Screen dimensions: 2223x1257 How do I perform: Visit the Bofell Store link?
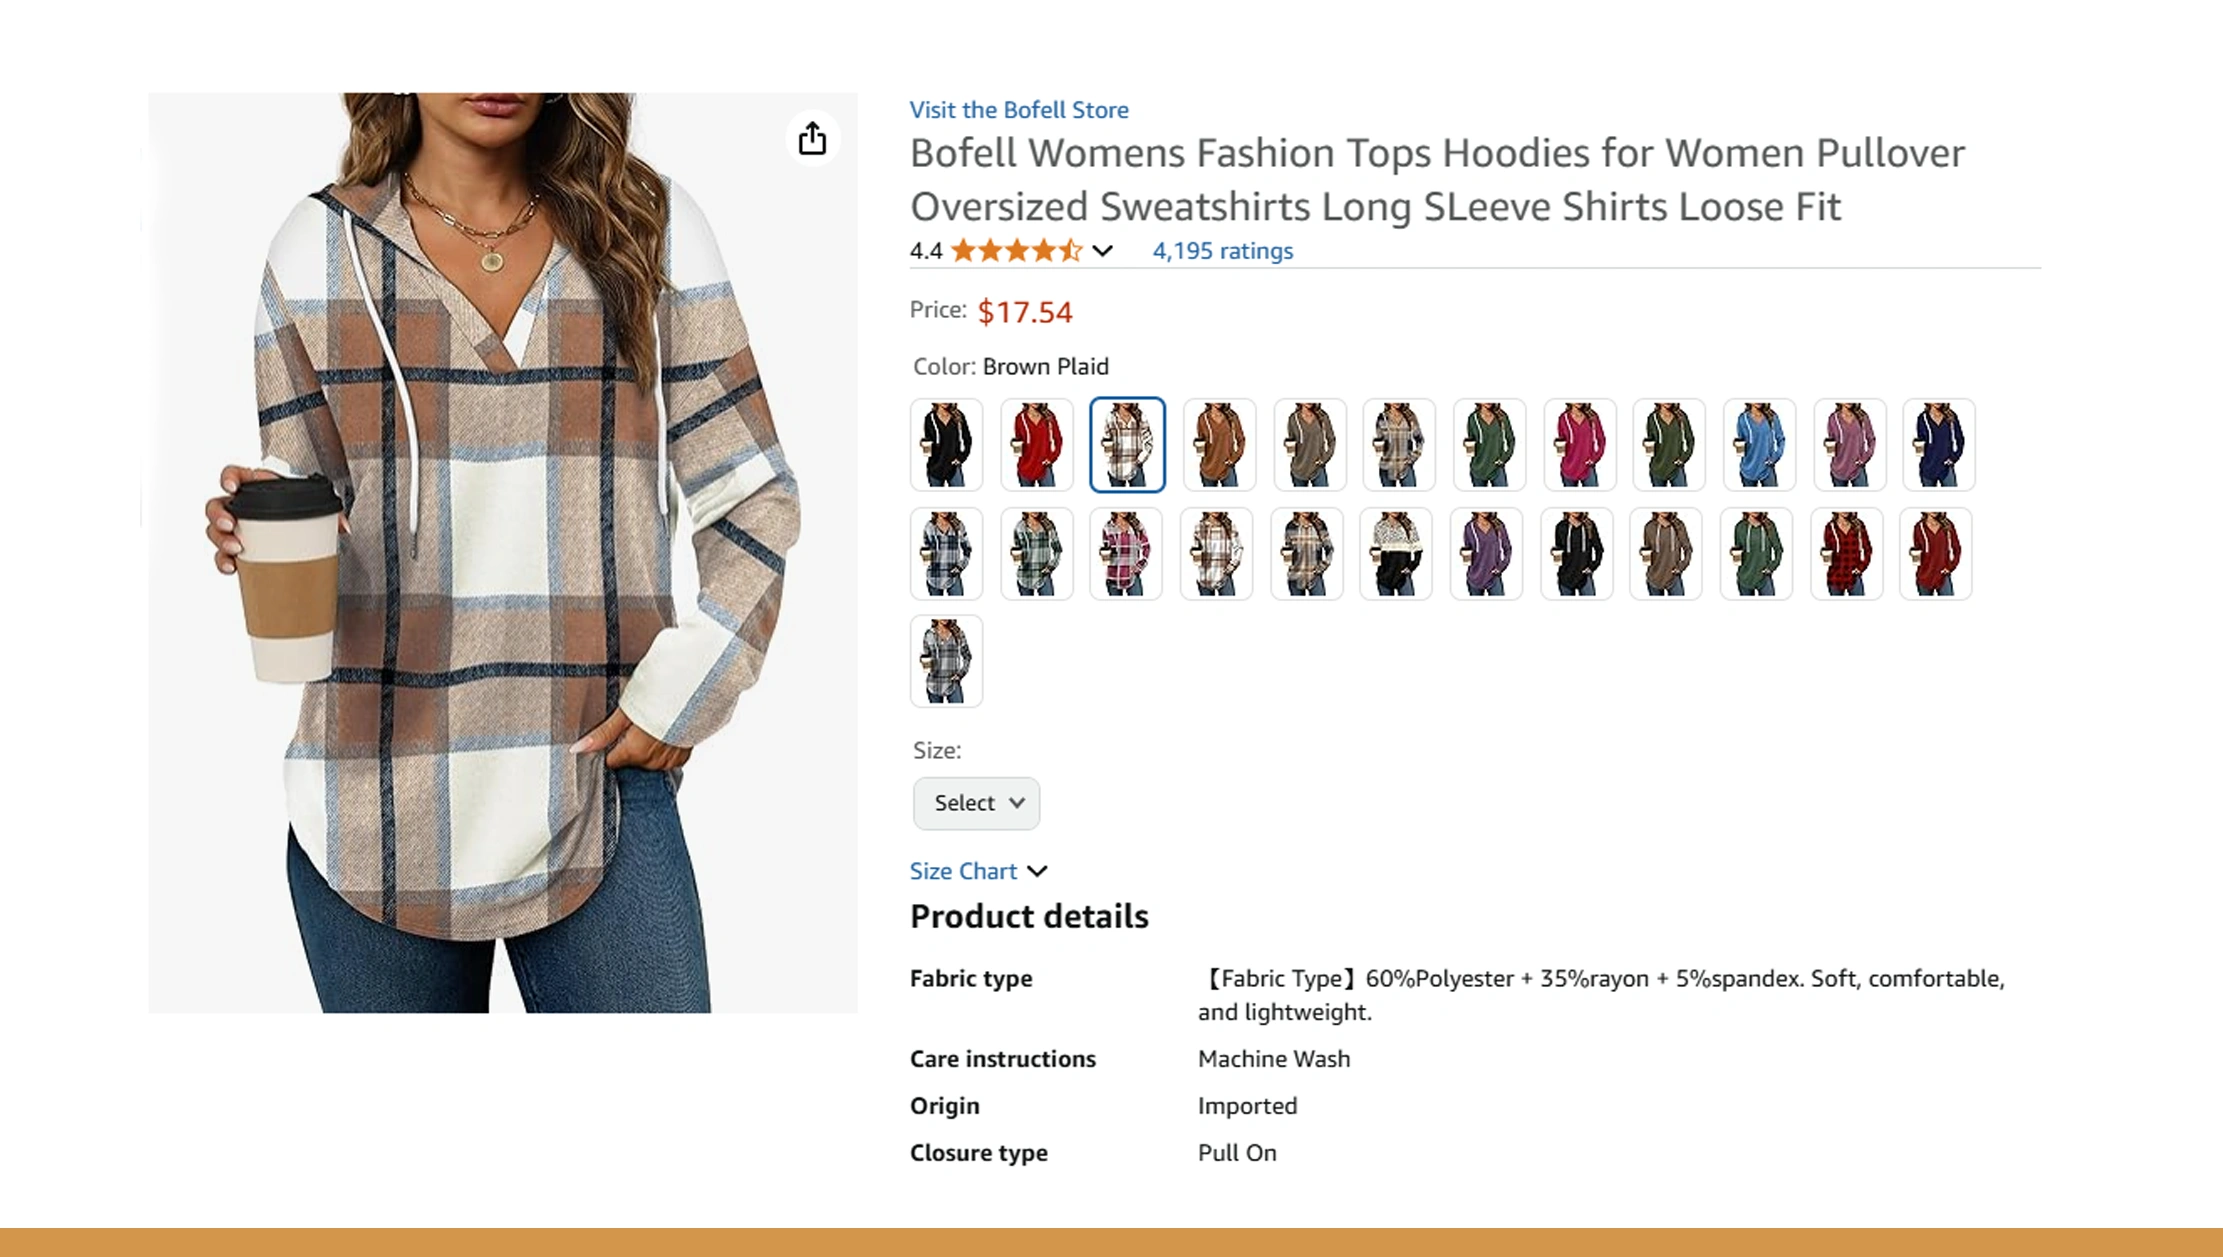pos(1019,110)
